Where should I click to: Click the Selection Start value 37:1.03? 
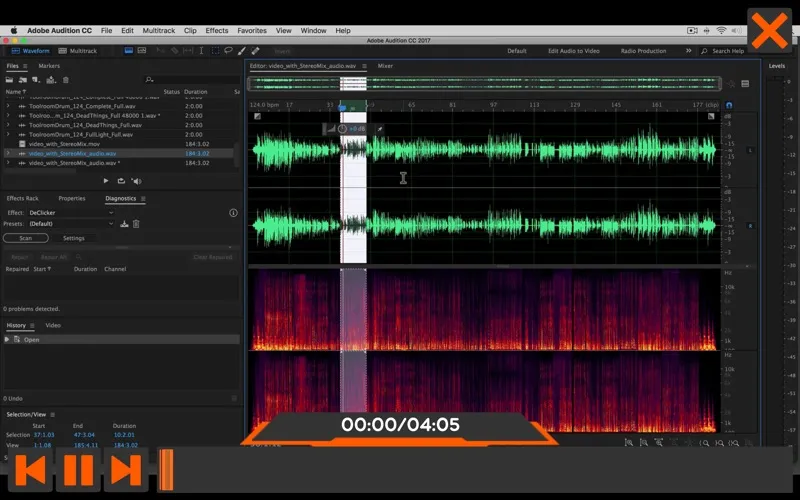click(44, 435)
